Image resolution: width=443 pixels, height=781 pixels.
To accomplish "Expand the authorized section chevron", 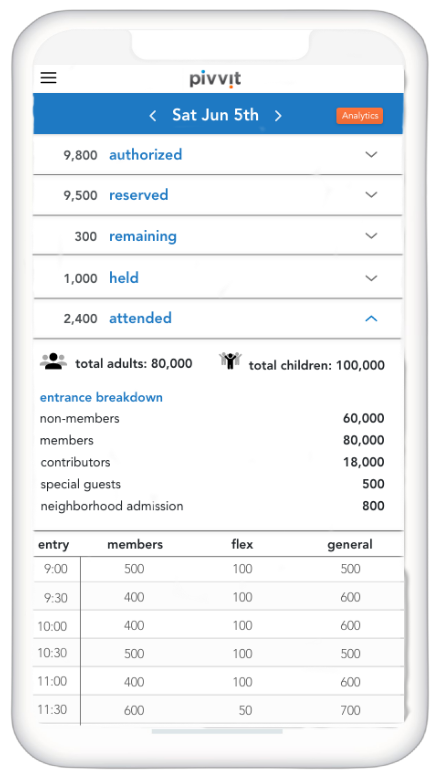I will [371, 154].
